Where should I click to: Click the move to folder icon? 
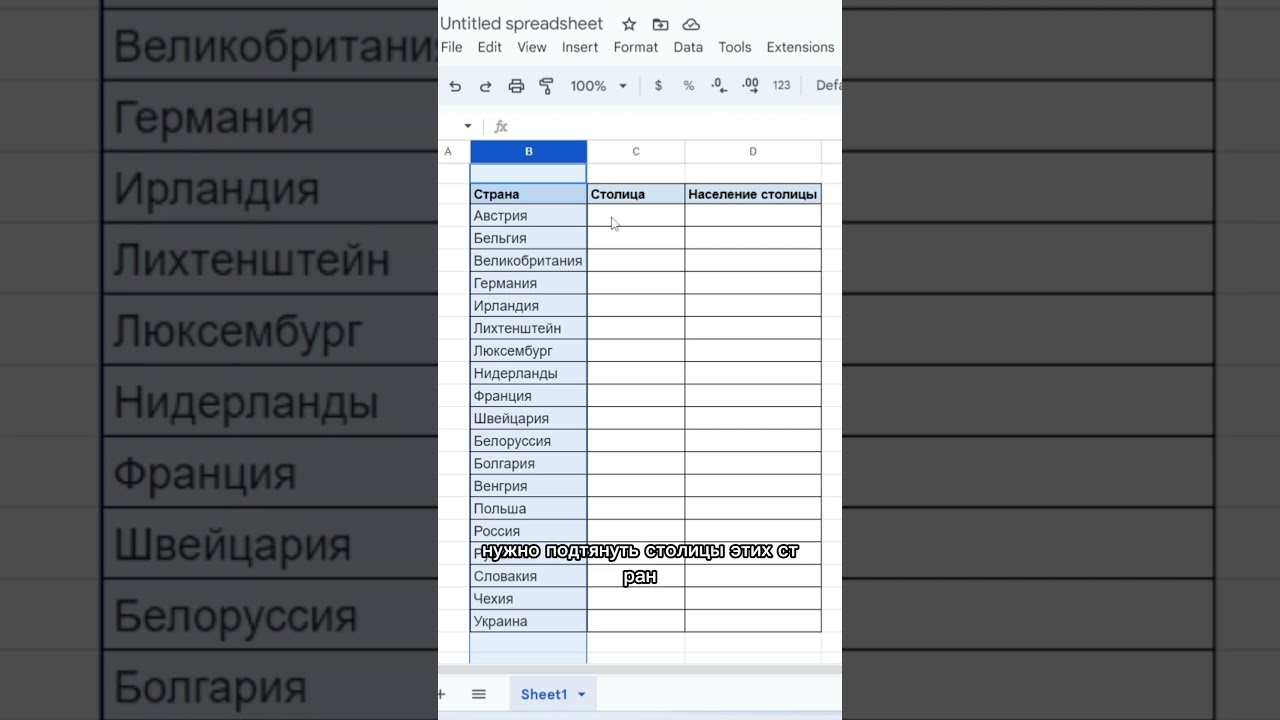(x=660, y=24)
